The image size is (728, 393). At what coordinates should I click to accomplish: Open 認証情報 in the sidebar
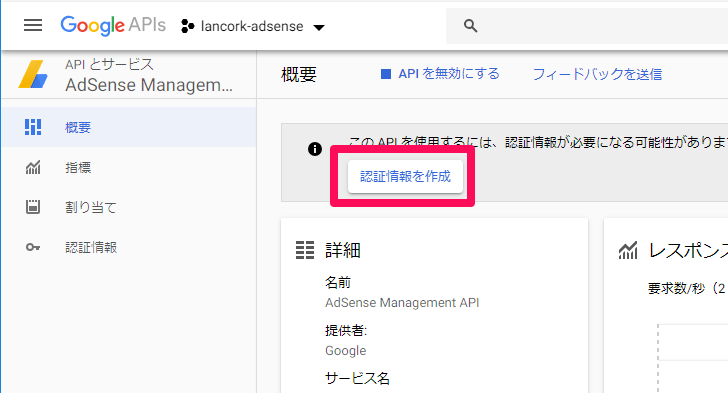click(x=91, y=248)
